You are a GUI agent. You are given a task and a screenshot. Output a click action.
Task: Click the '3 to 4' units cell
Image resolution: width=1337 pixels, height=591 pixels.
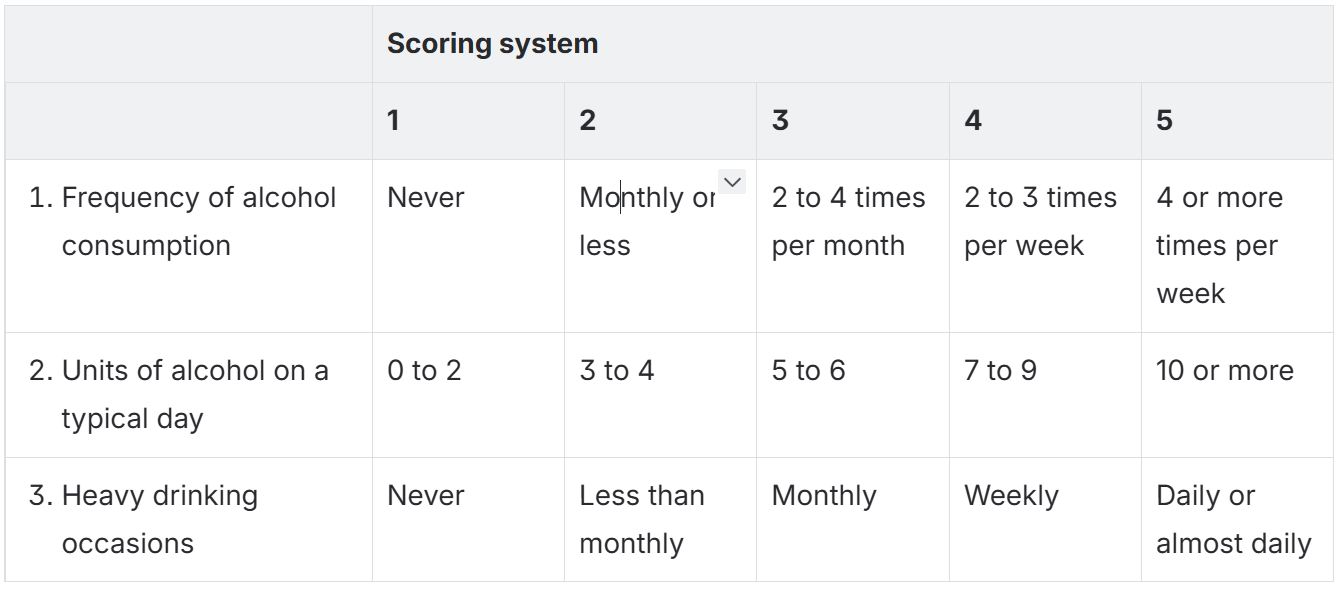(616, 371)
